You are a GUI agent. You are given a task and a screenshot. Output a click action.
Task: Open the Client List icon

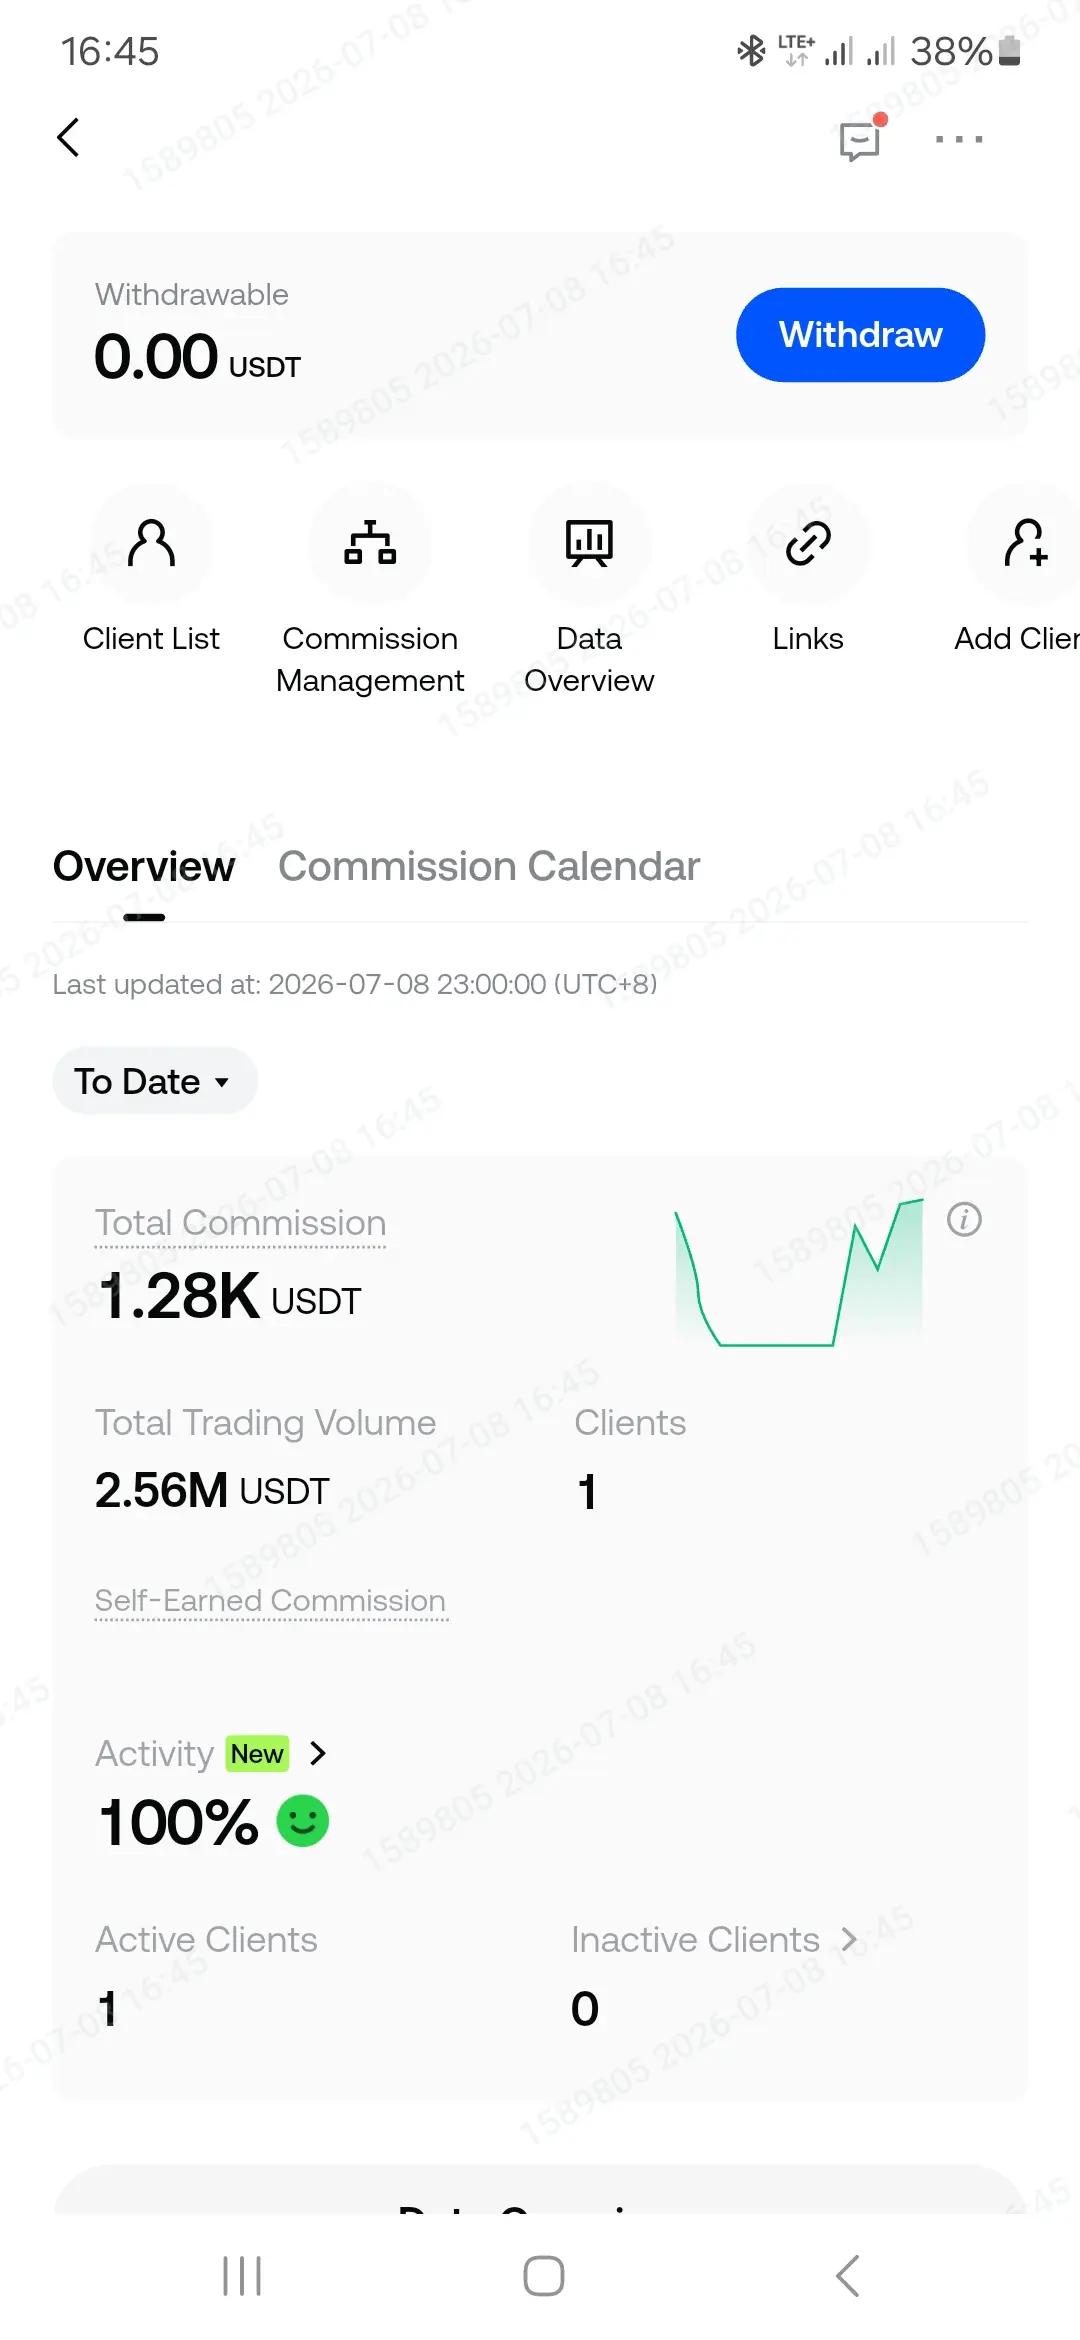click(151, 543)
